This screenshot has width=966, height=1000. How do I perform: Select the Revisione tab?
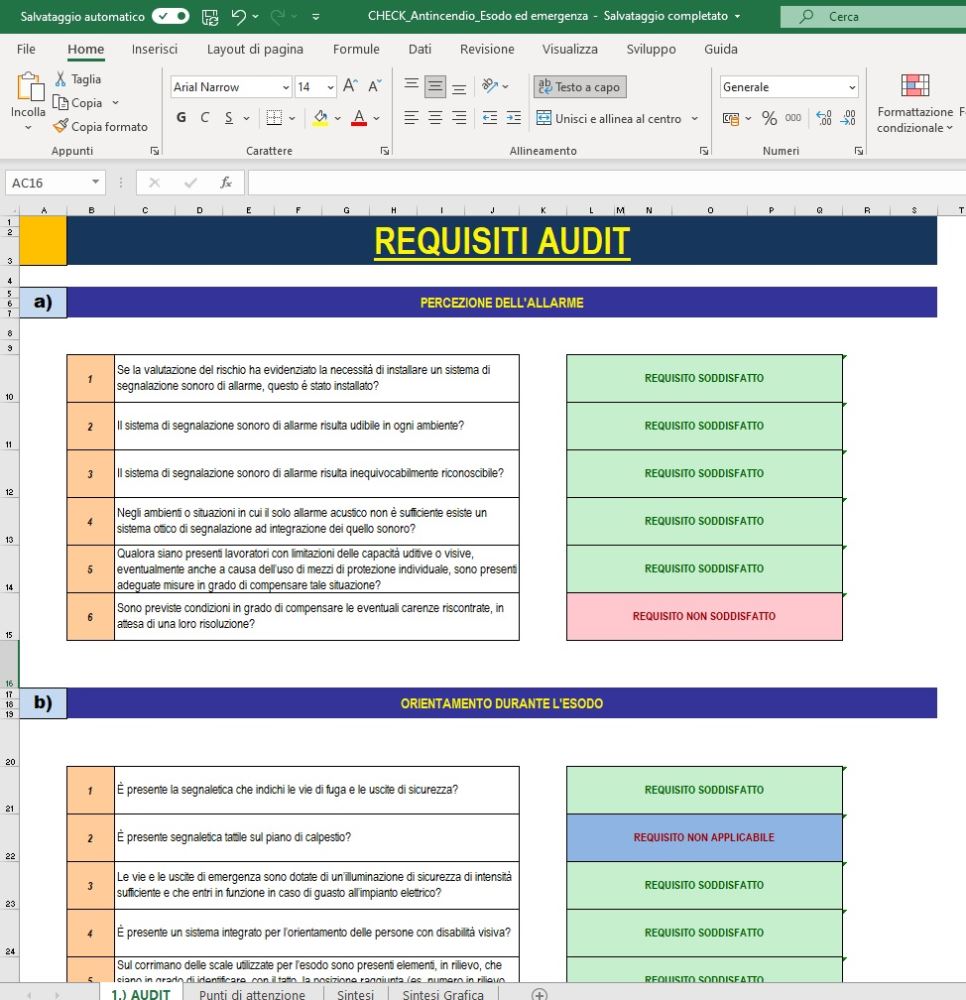click(x=487, y=49)
